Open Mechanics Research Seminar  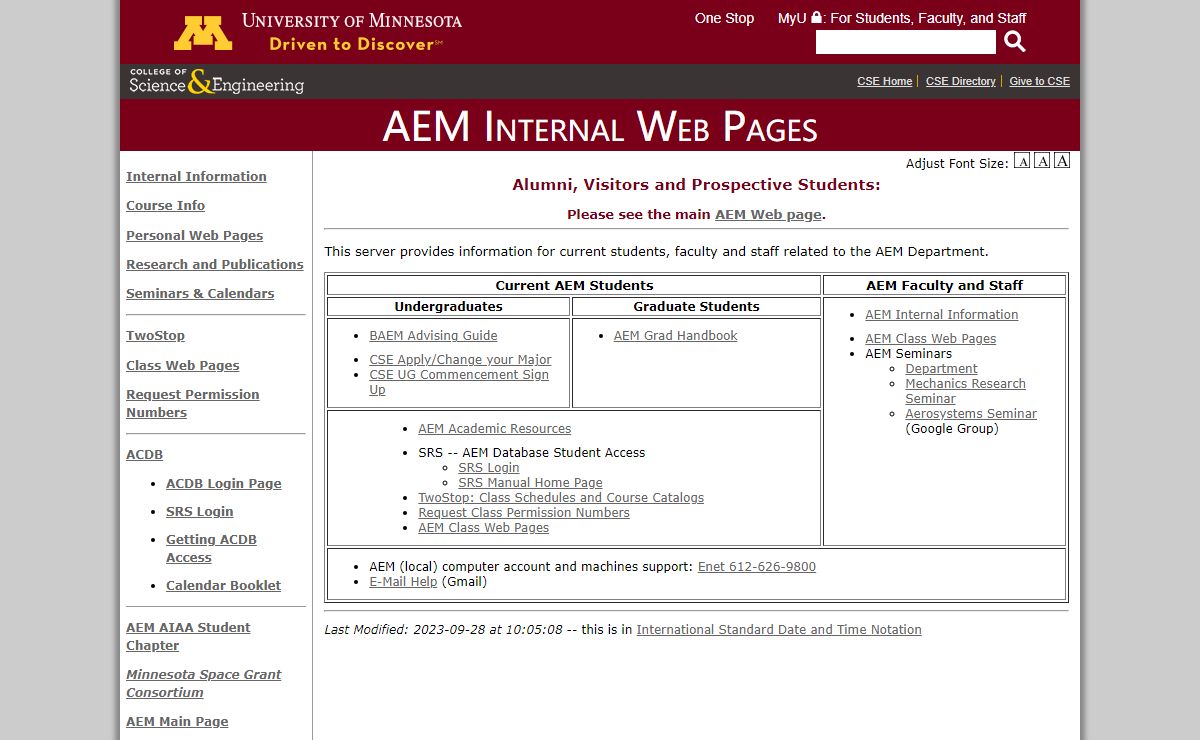[x=965, y=391]
